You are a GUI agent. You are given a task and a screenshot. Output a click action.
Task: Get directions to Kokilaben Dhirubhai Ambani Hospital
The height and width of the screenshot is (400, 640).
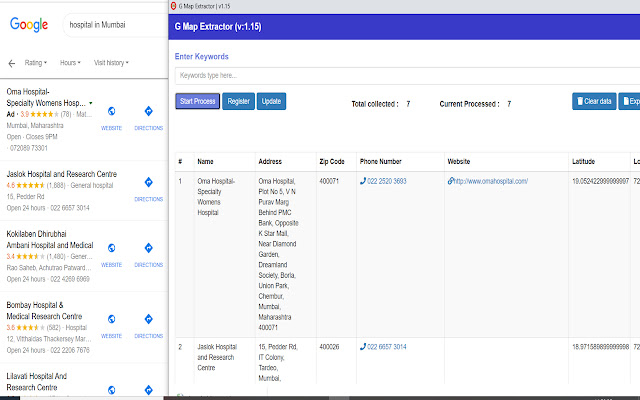click(149, 248)
